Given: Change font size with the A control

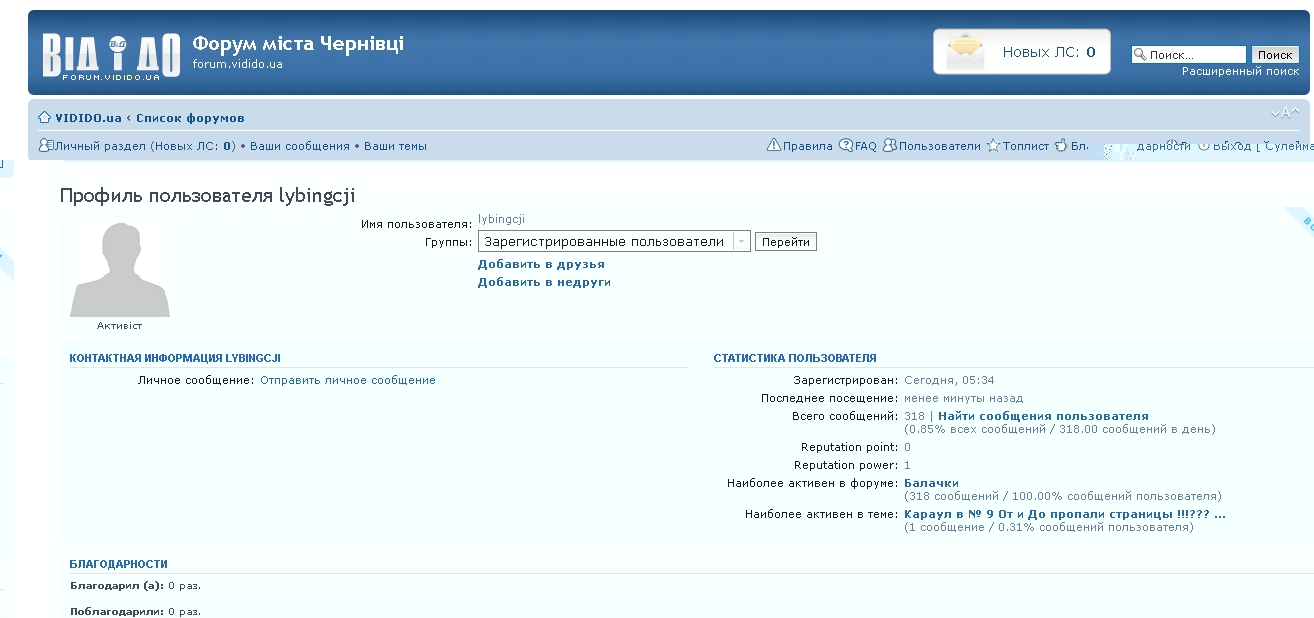Looking at the screenshot, I should pos(1285,113).
